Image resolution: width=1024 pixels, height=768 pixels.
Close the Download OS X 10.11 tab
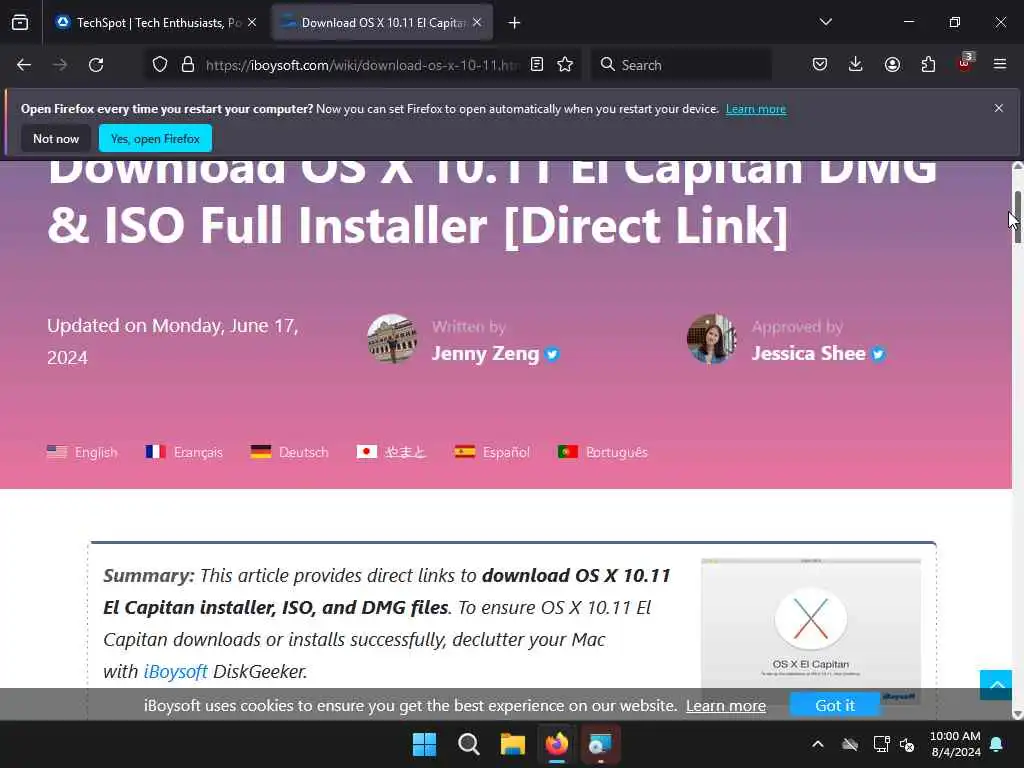(x=477, y=23)
